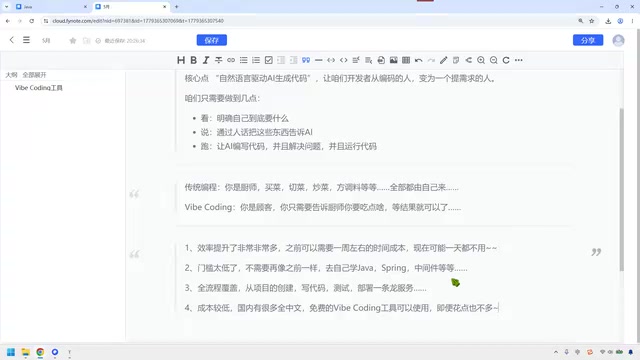Click the line starting '1、效率提升了'
Image resolution: width=640 pixels, height=360 pixels.
coord(341,248)
